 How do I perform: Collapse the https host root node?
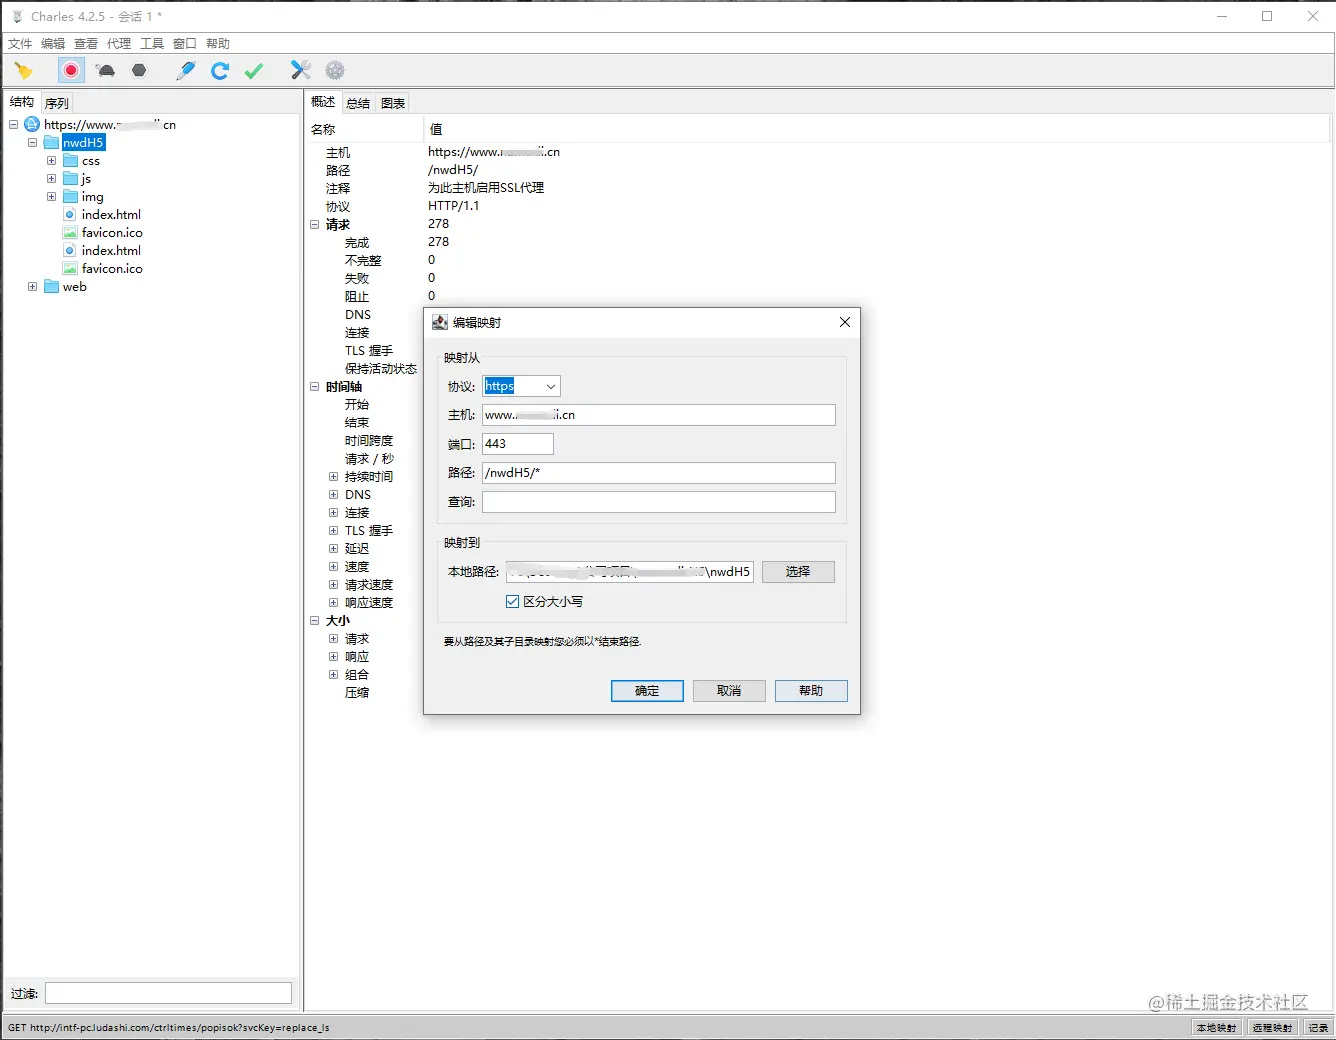(x=13, y=124)
